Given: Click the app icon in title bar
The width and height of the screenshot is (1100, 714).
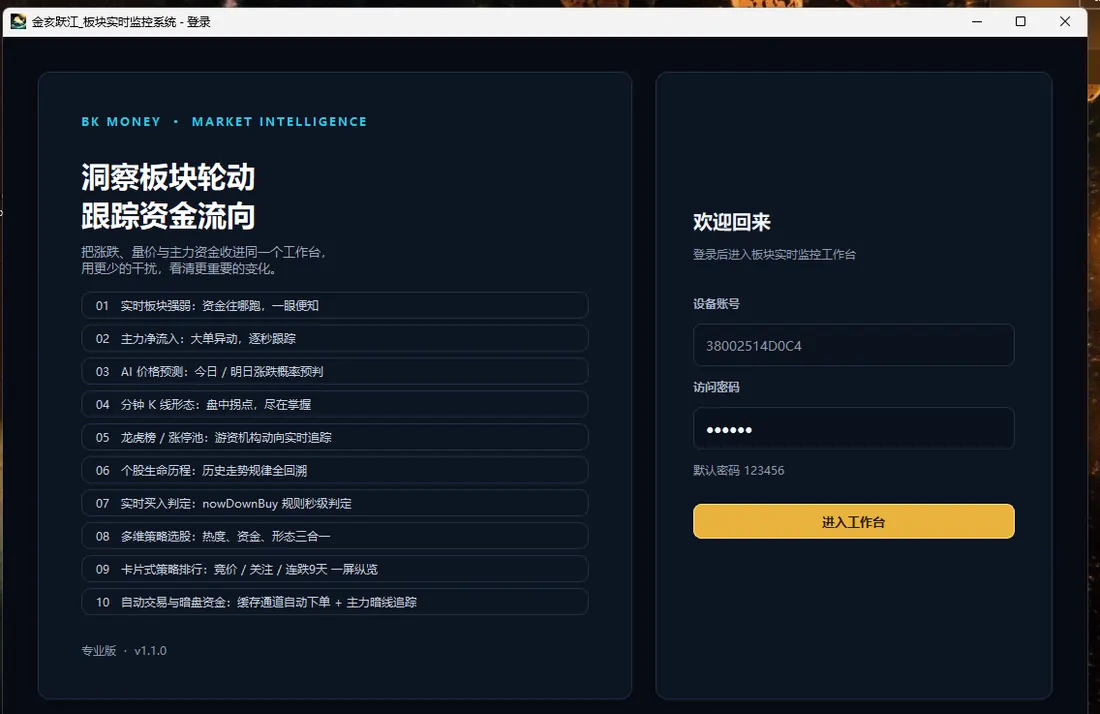Looking at the screenshot, I should pyautogui.click(x=18, y=22).
